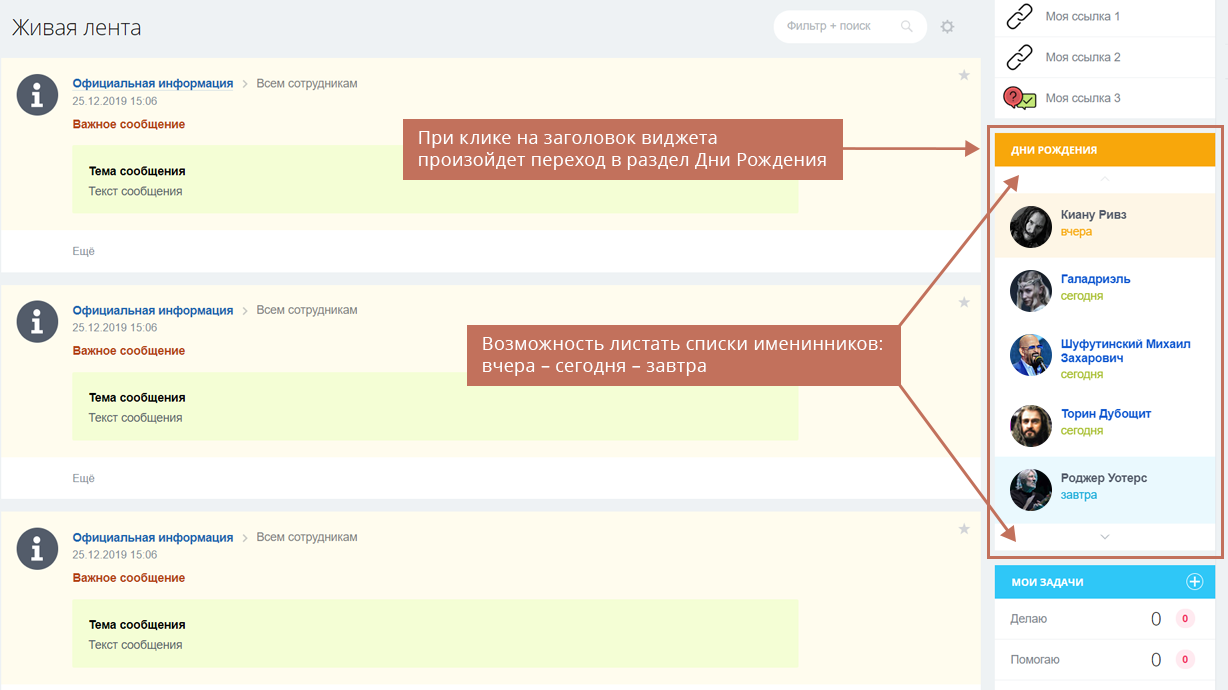This screenshot has width=1228, height=690.
Task: Open the chain icon of Моя ссылка 2
Action: point(1019,57)
